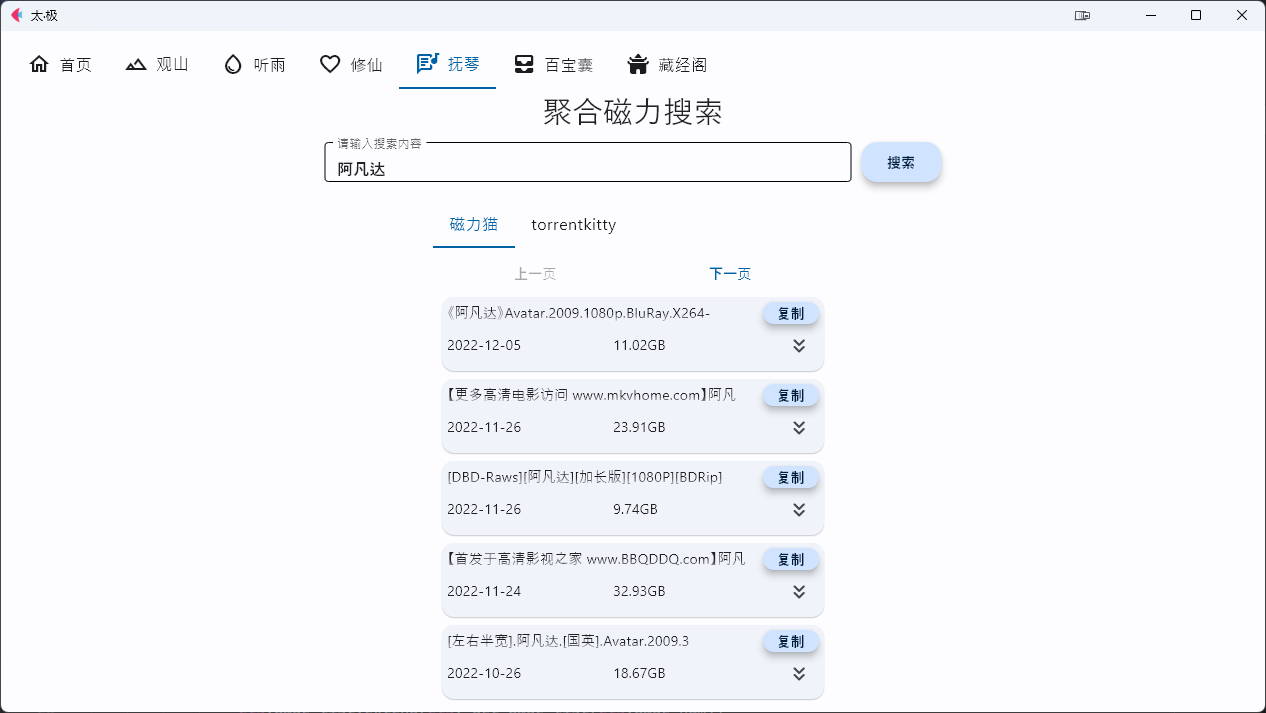Screen dimensions: 1266x713
Task: Copy the 32.93GB result magnet link
Action: [790, 558]
